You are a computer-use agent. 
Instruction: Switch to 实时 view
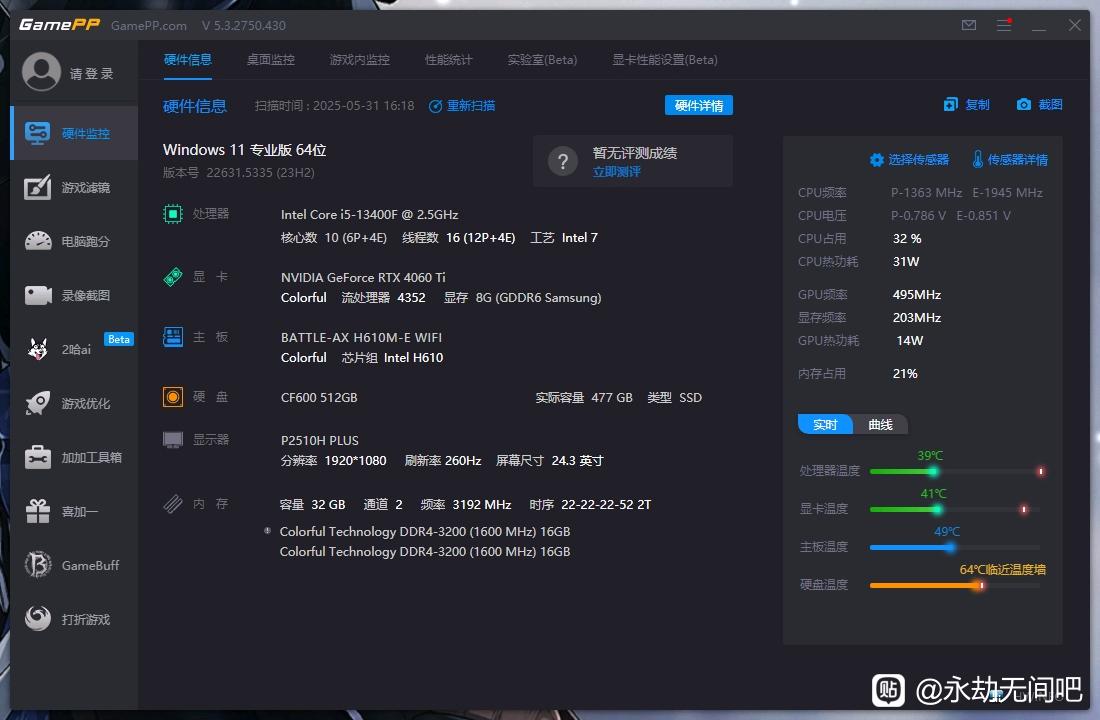click(x=825, y=425)
